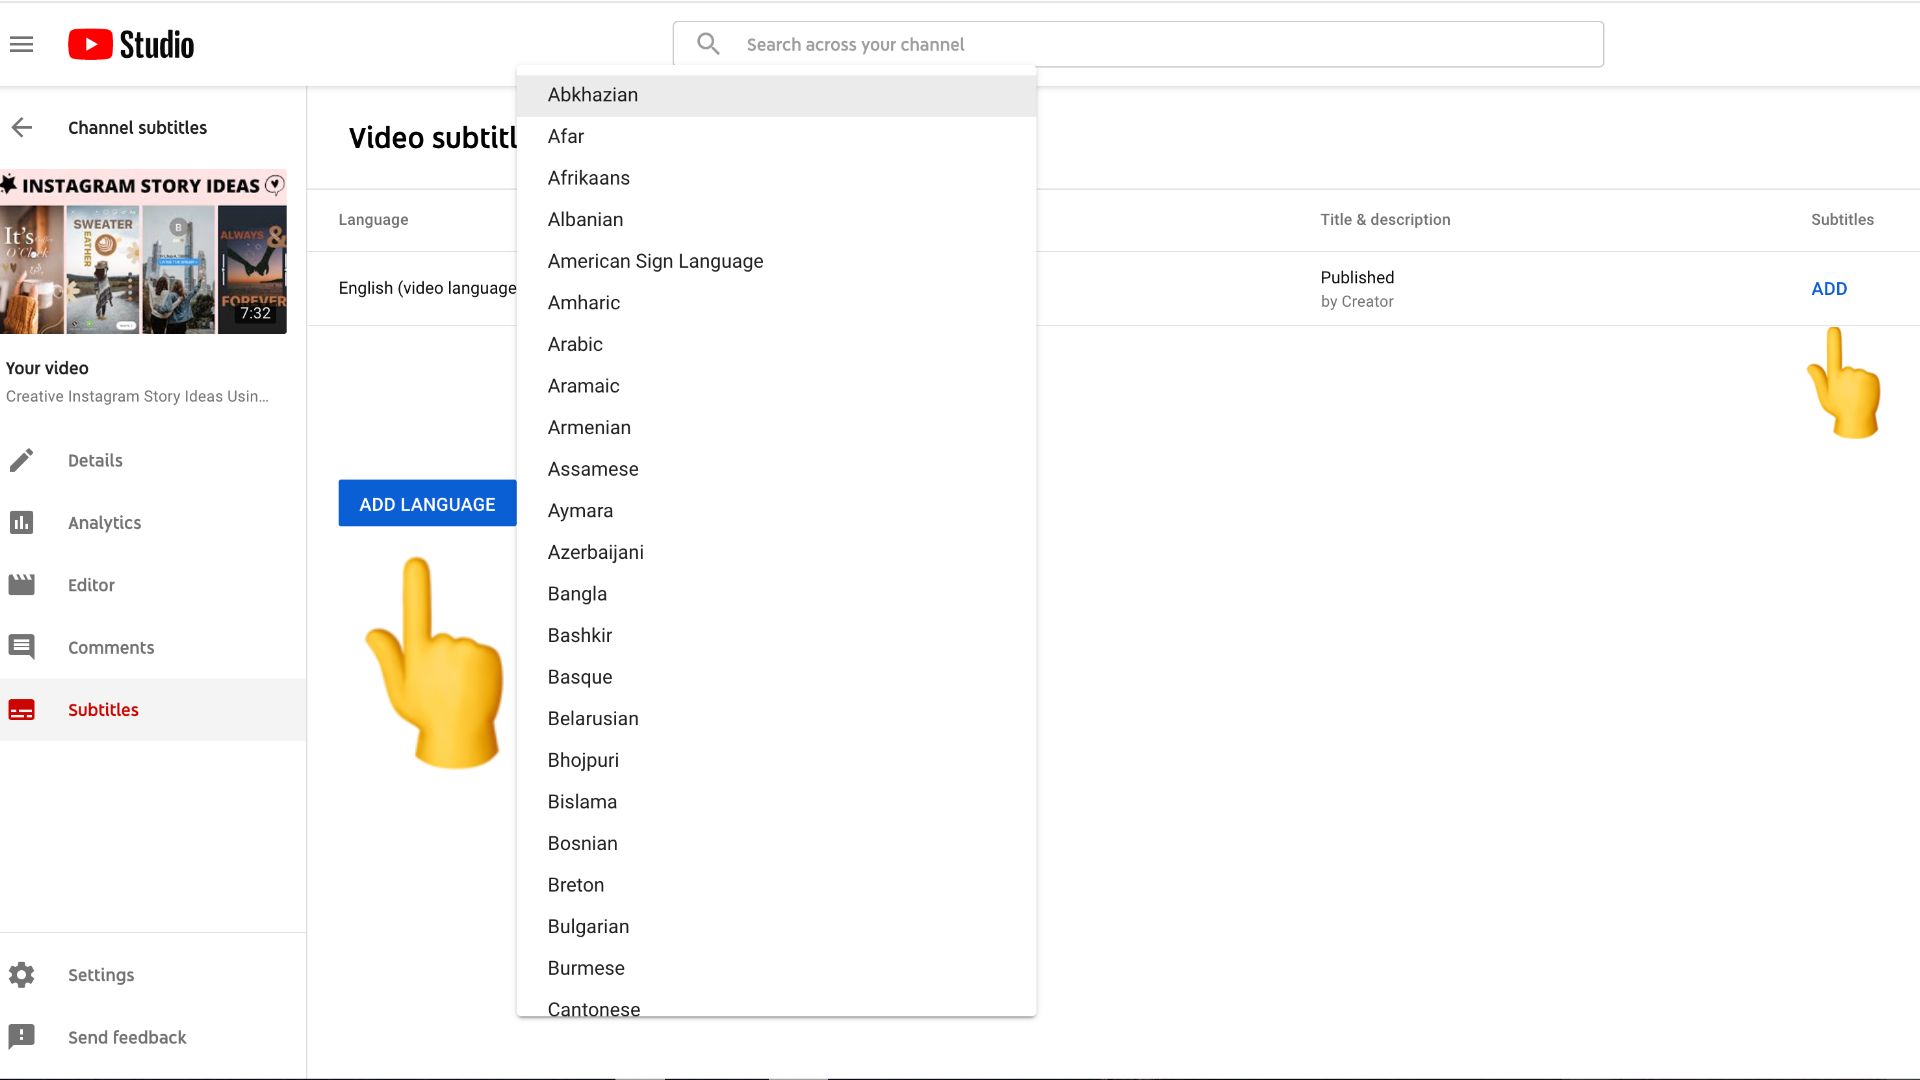Choose American Sign Language option

[655, 261]
